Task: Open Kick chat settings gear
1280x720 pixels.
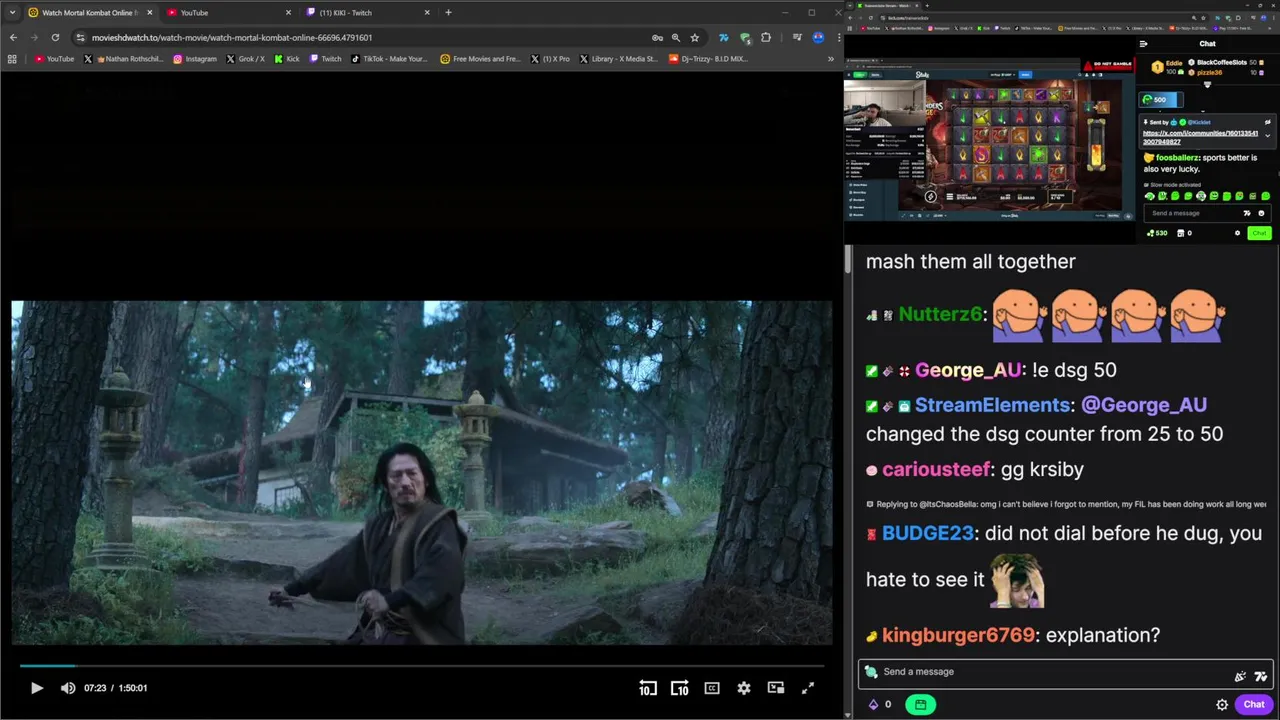Action: coord(1237,233)
